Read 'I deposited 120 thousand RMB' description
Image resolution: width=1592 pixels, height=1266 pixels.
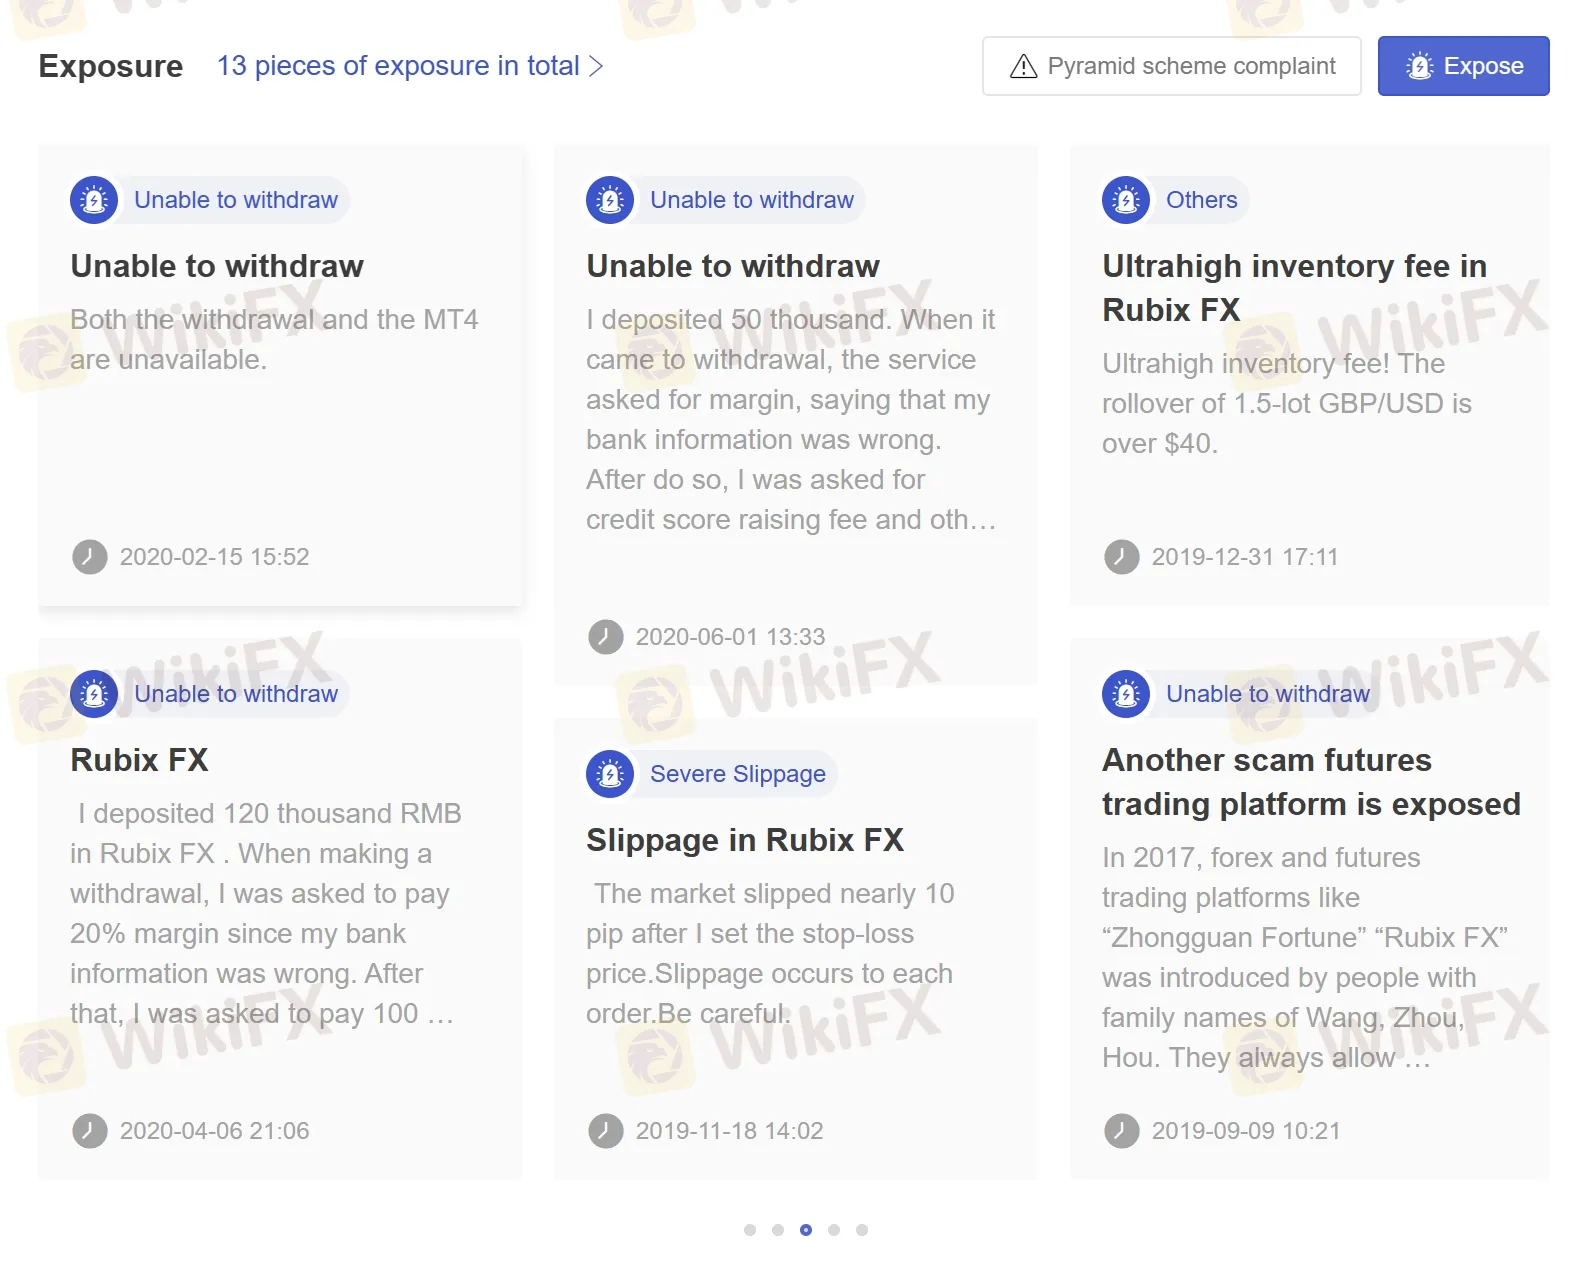pos(266,914)
